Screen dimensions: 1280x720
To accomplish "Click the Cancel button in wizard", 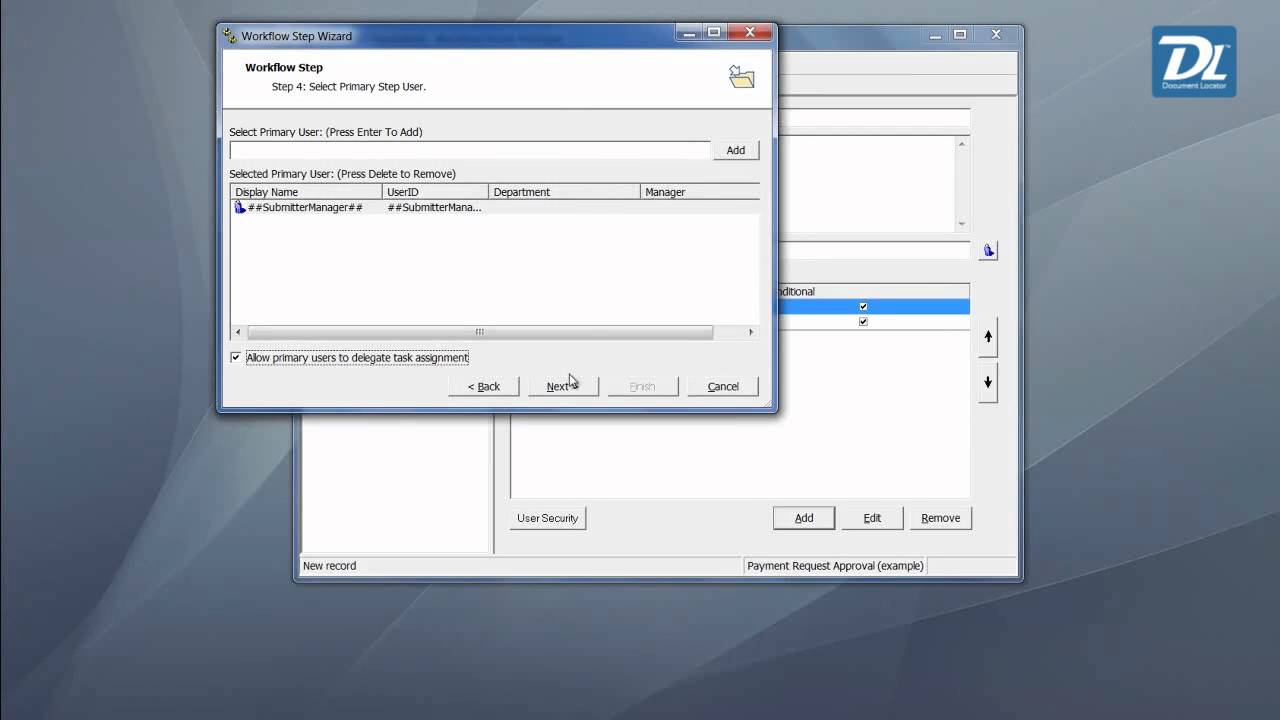I will pos(723,386).
